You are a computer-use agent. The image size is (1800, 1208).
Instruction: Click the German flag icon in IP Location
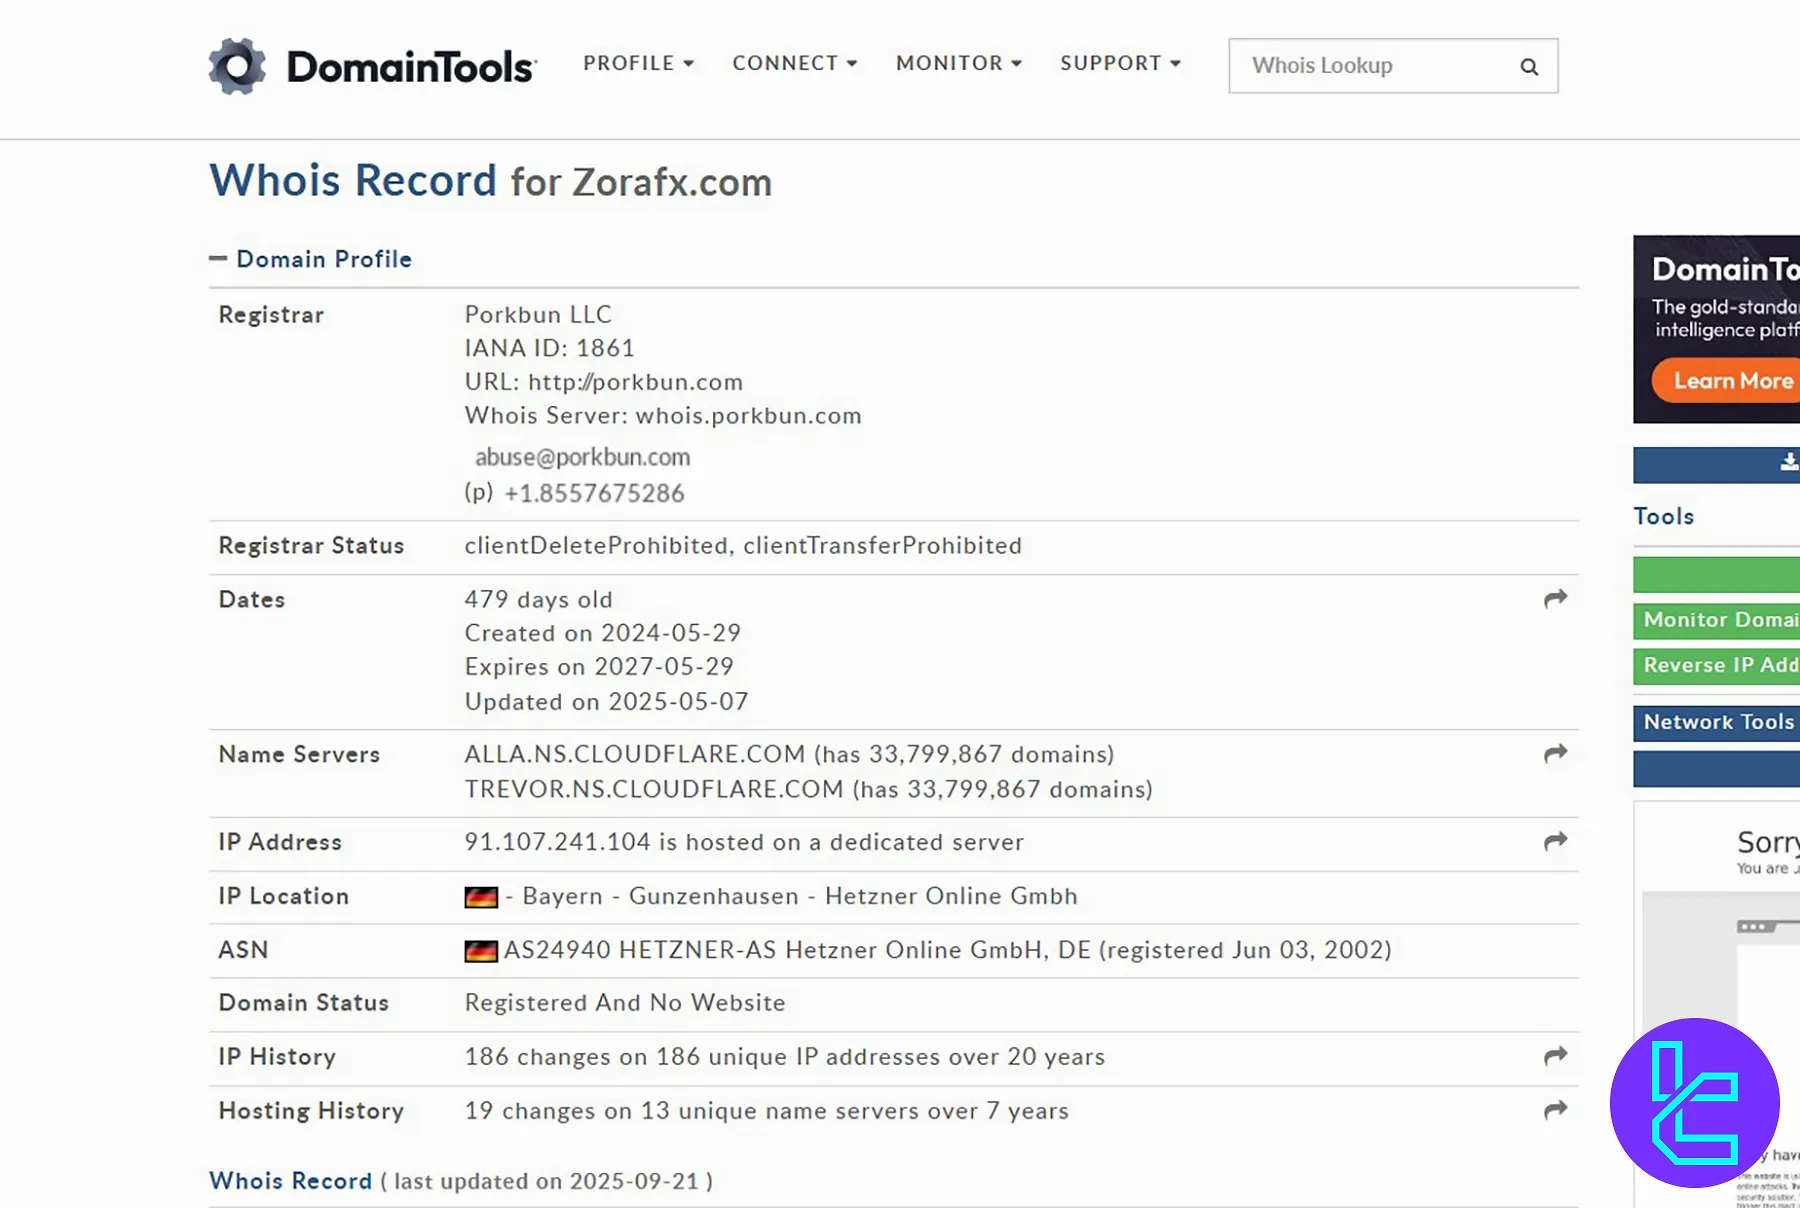point(483,896)
